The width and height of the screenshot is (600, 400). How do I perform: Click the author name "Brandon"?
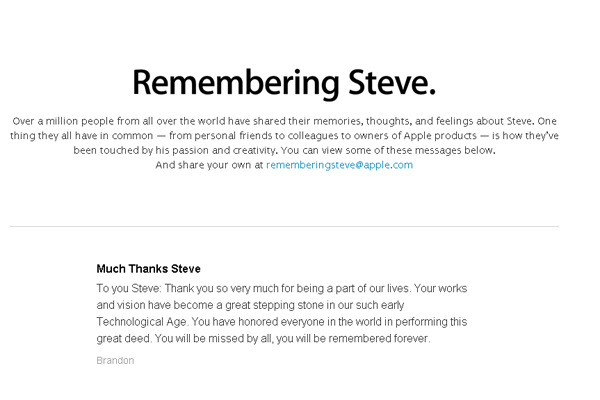(x=115, y=360)
